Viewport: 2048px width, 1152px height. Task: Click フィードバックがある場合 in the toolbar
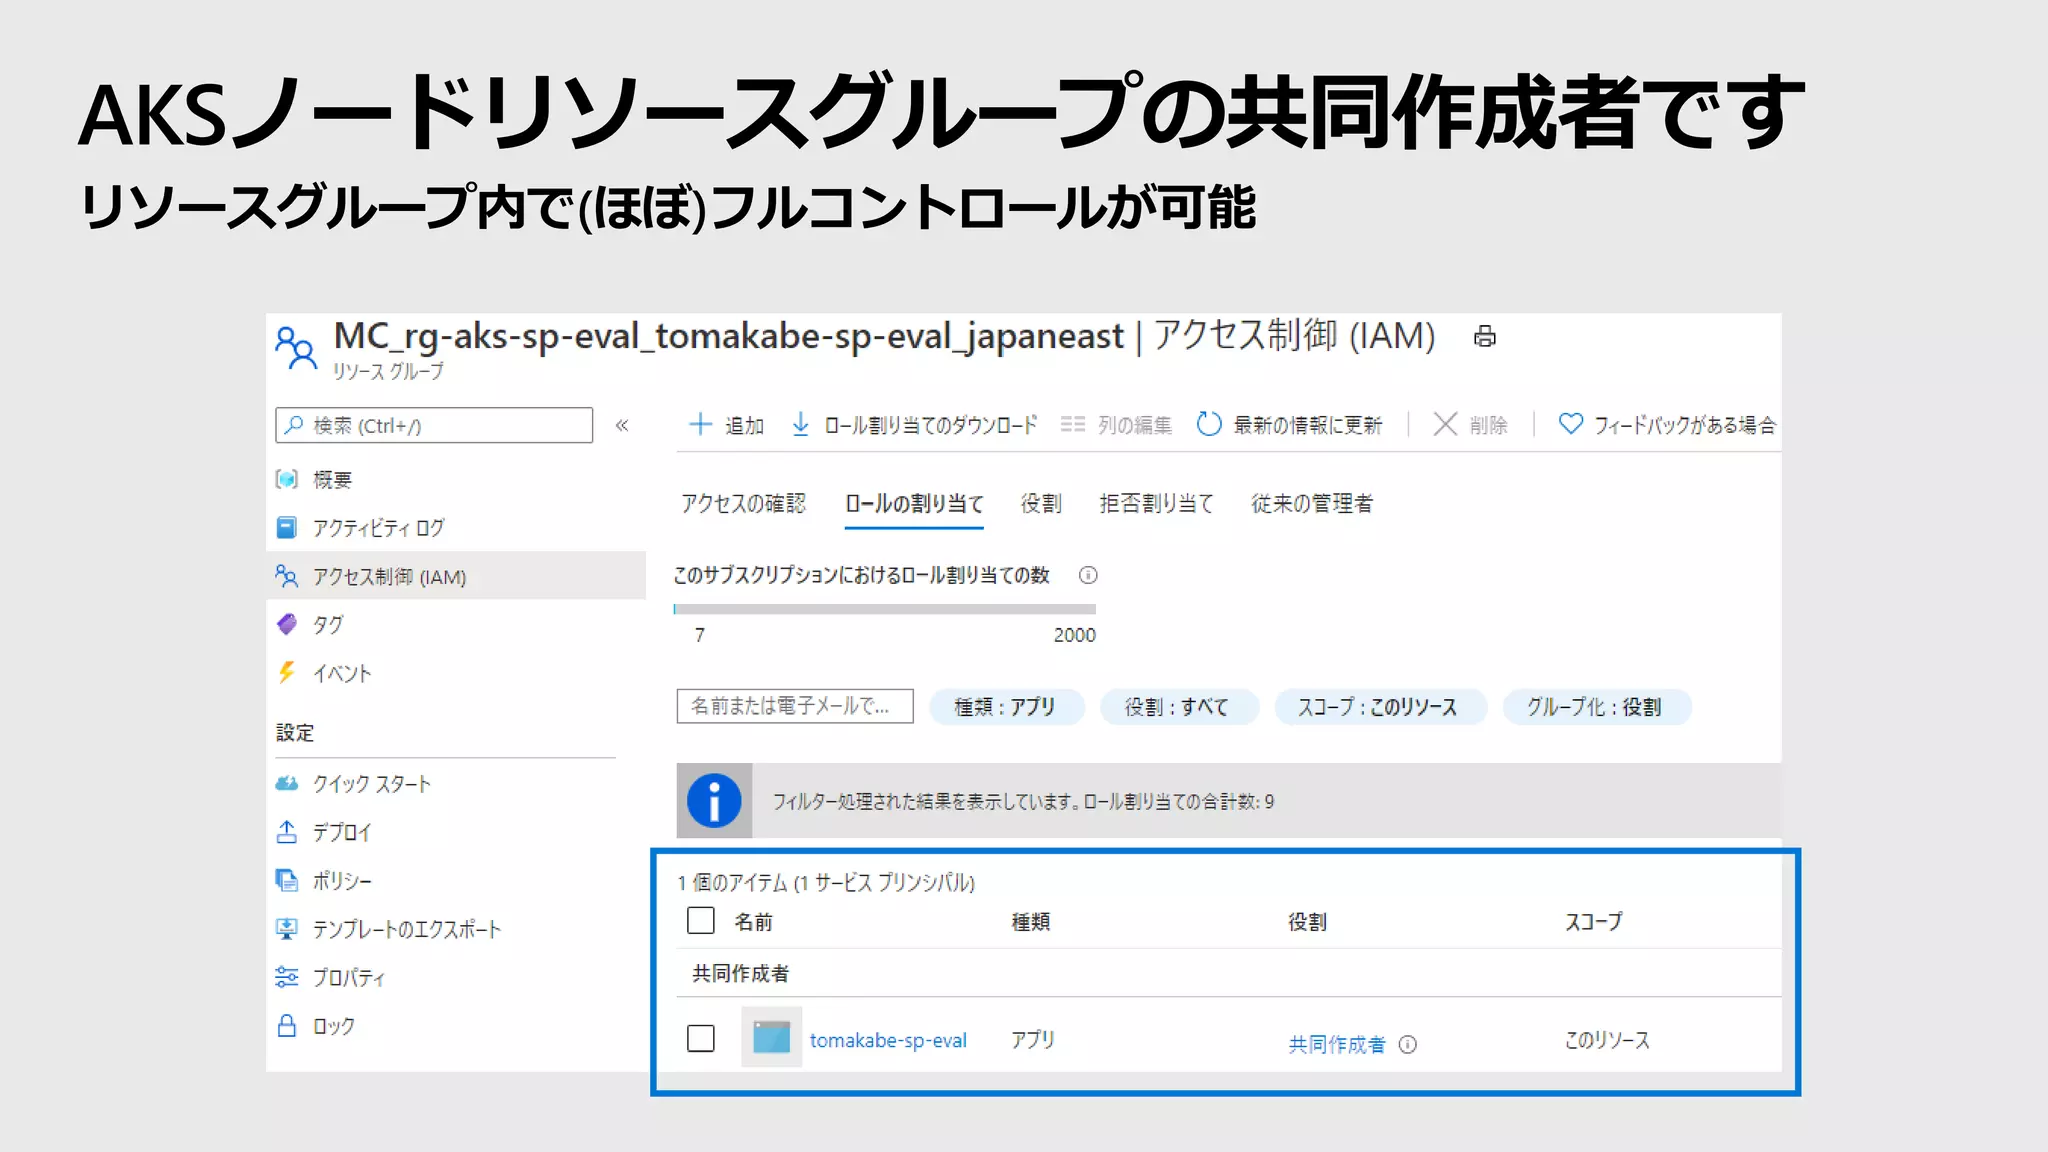click(x=1685, y=426)
